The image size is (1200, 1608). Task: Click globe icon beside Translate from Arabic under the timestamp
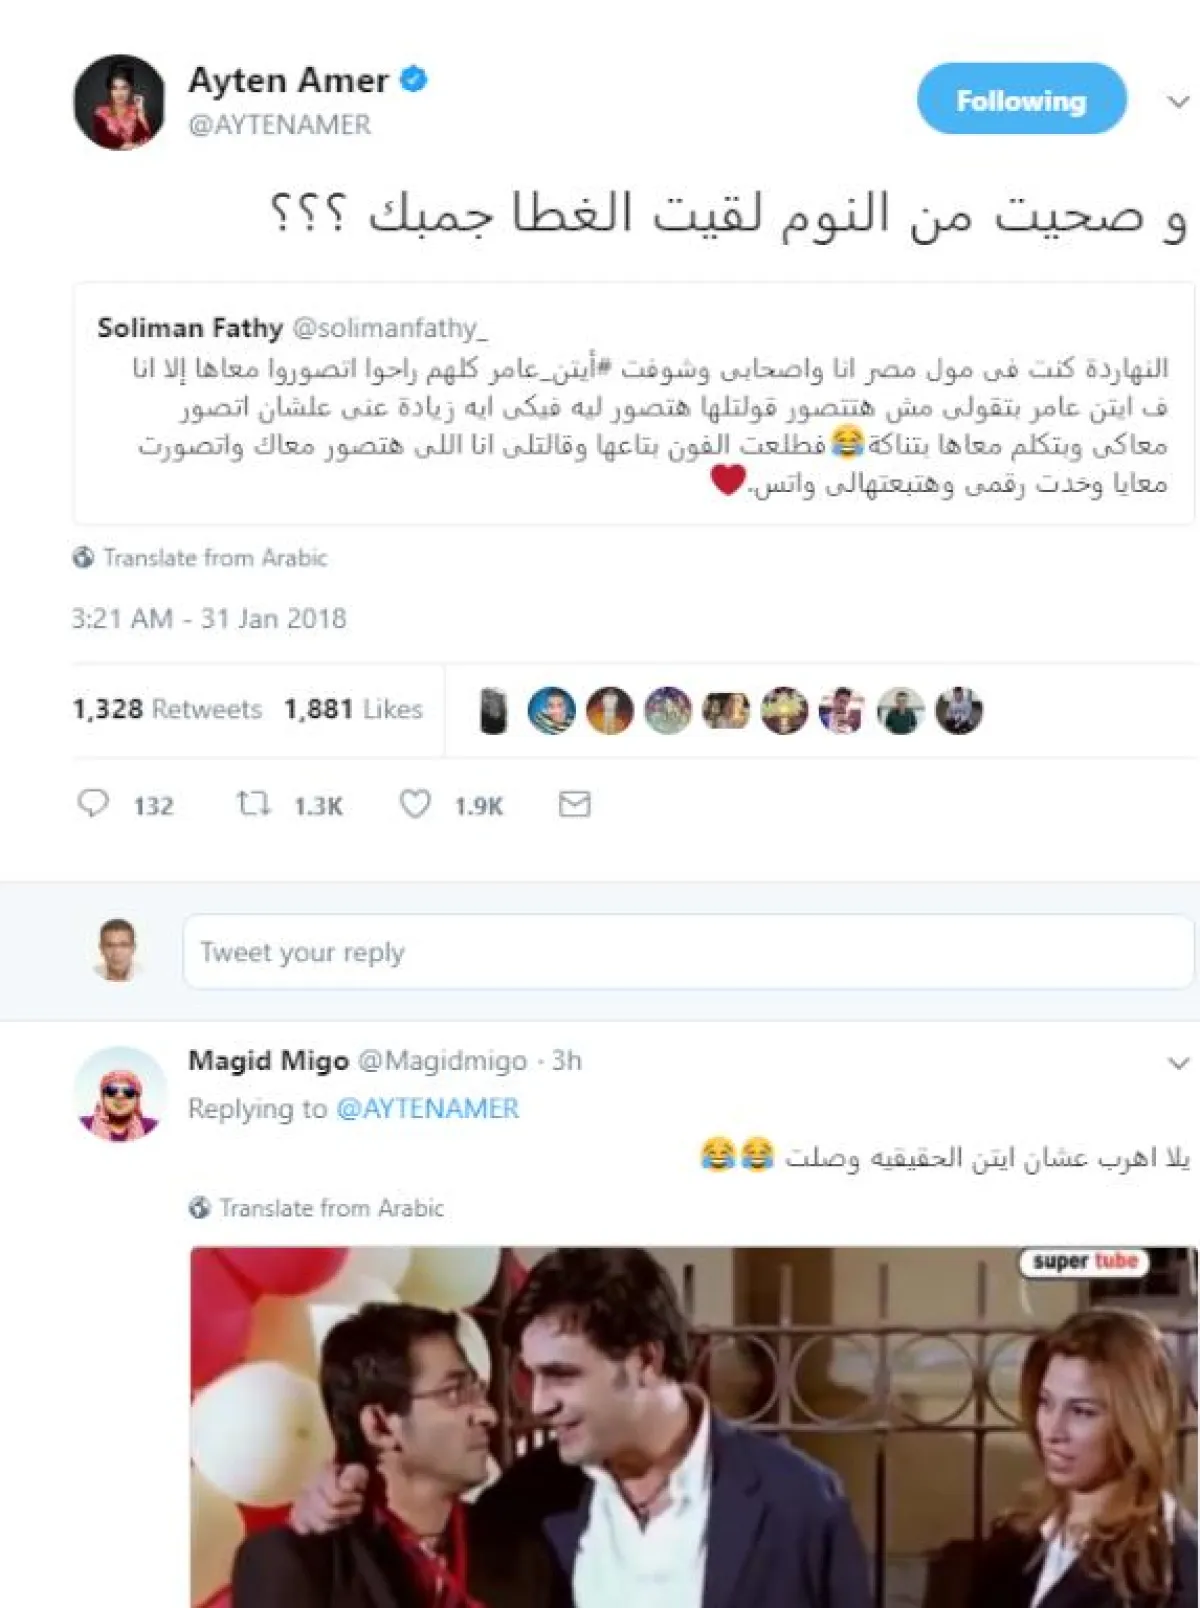pos(83,558)
